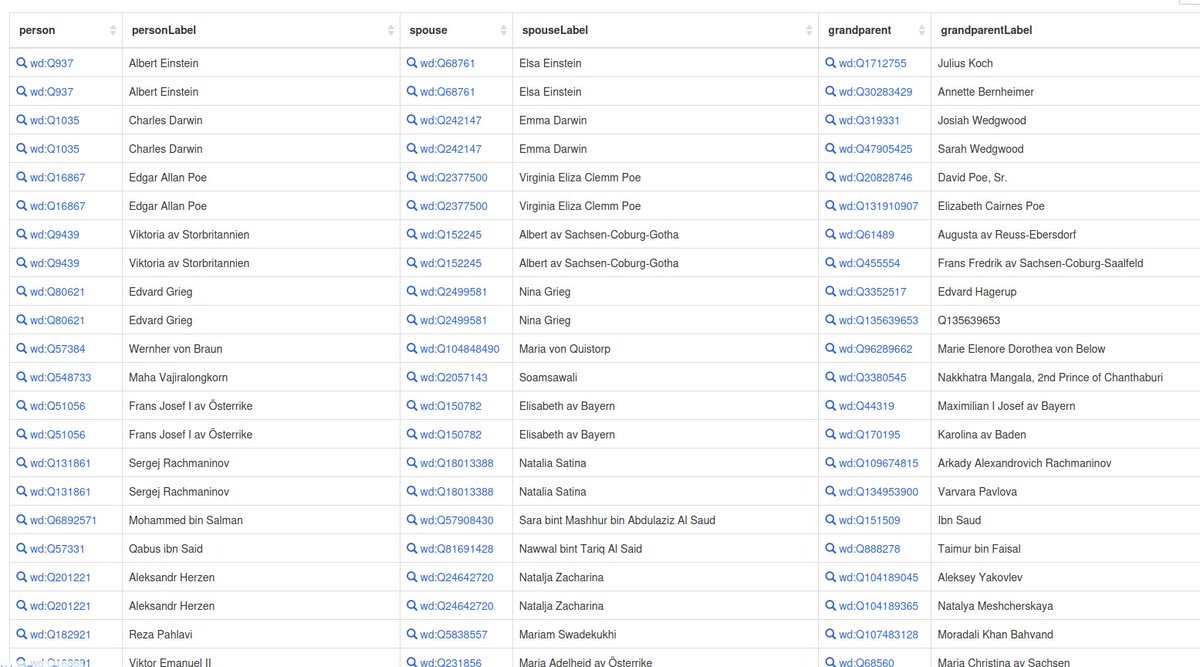
Task: Click the magnifier icon beside wd:Q455554
Action: click(830, 263)
